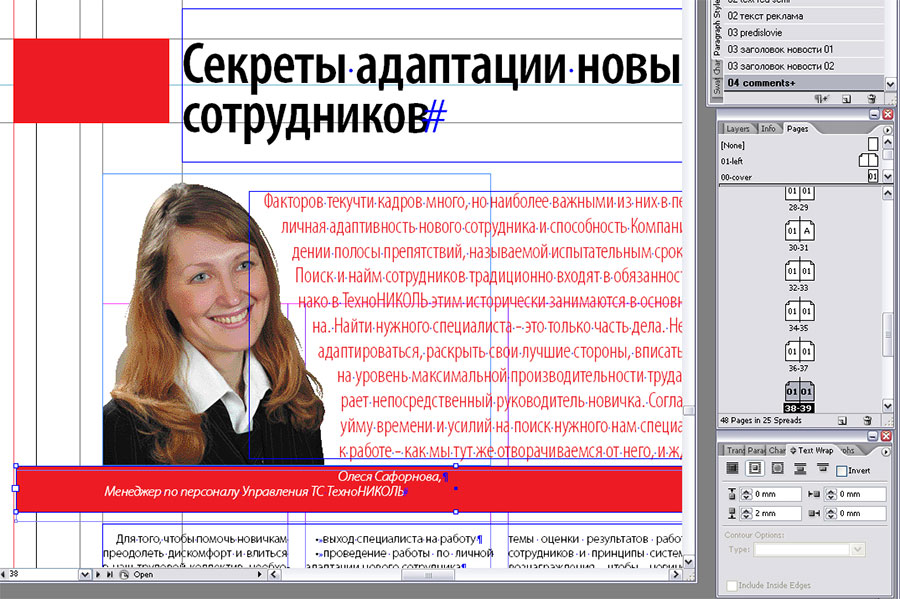
Task: Select 04 comments+ paragraph style
Action: pos(802,83)
